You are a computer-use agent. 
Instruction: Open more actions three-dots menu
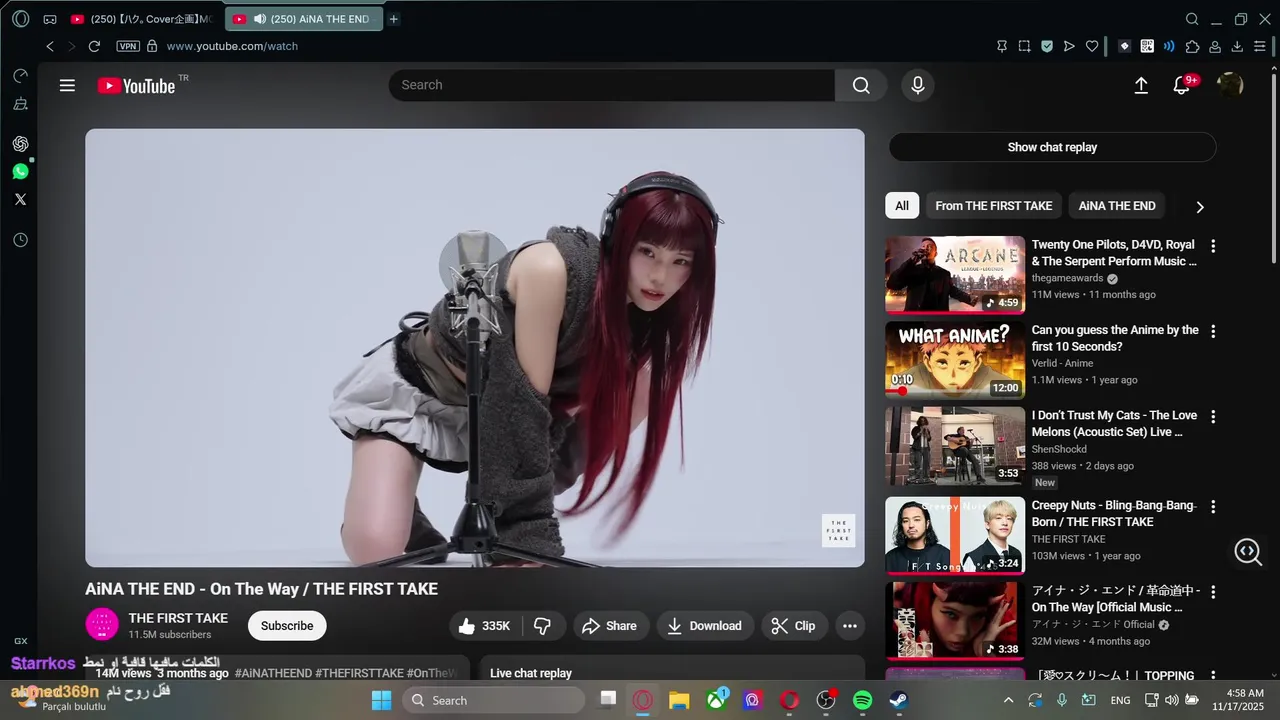[850, 626]
